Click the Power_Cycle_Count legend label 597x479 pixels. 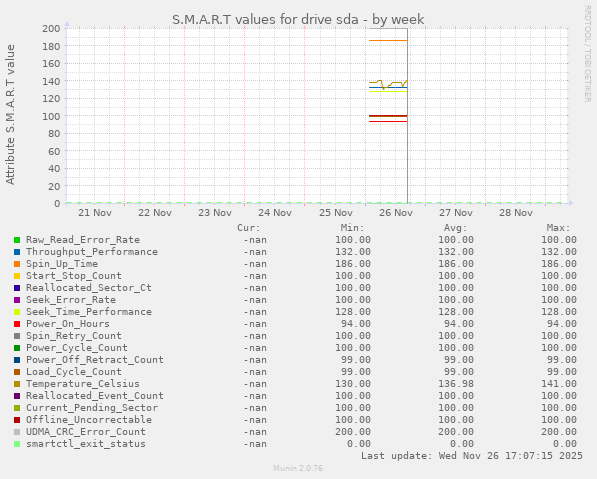77,348
